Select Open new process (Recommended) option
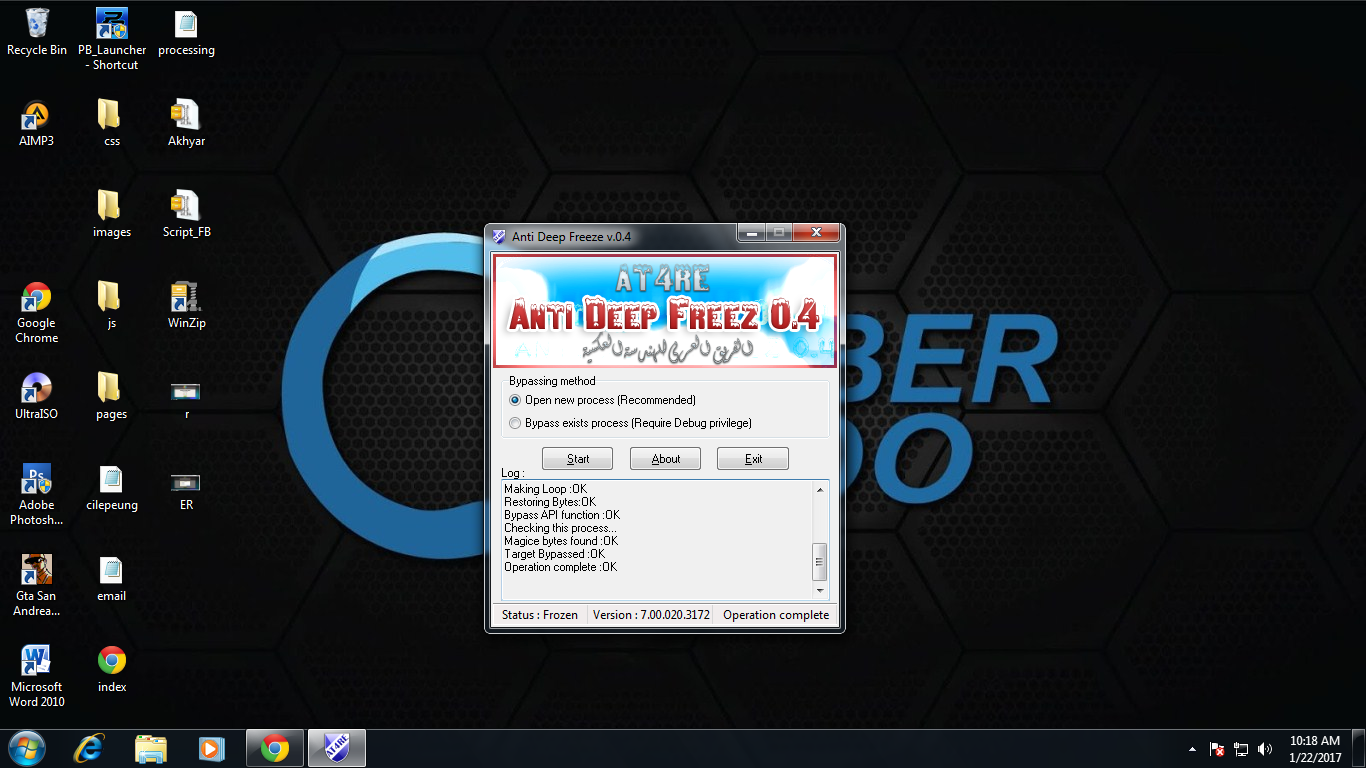1366x768 pixels. pyautogui.click(x=602, y=400)
